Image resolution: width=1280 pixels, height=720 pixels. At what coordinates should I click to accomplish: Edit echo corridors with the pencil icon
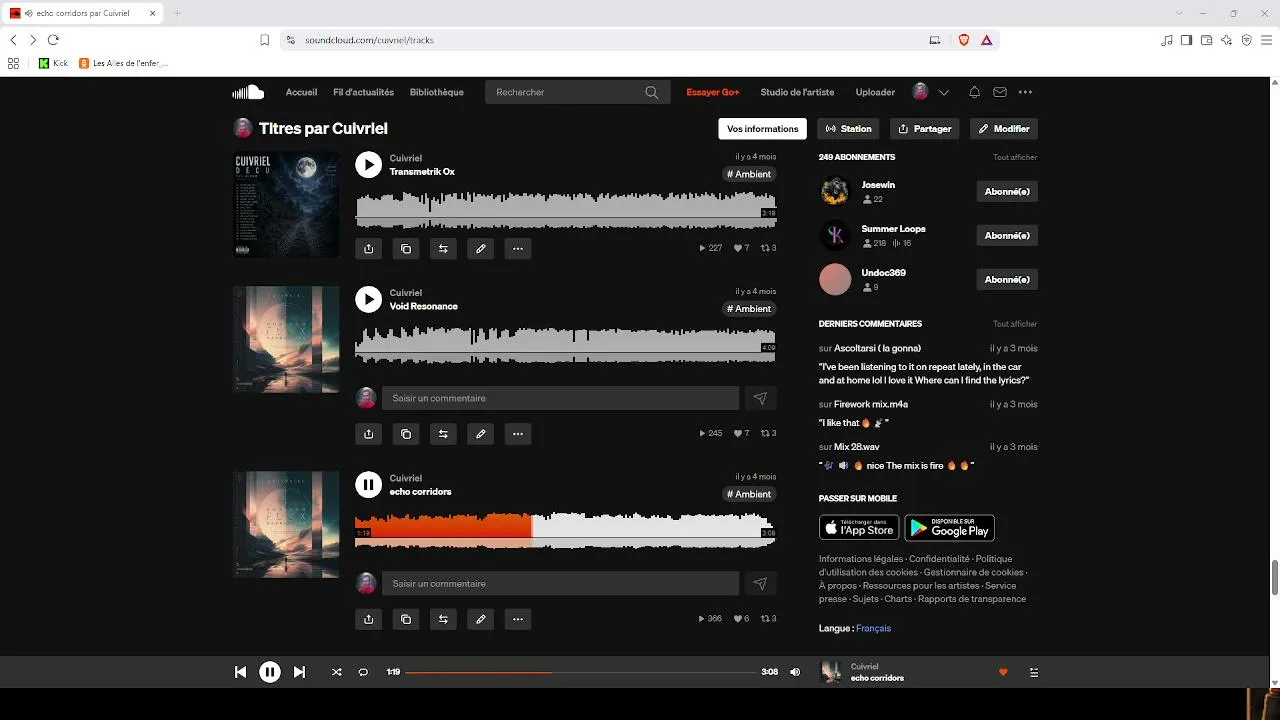tap(481, 619)
